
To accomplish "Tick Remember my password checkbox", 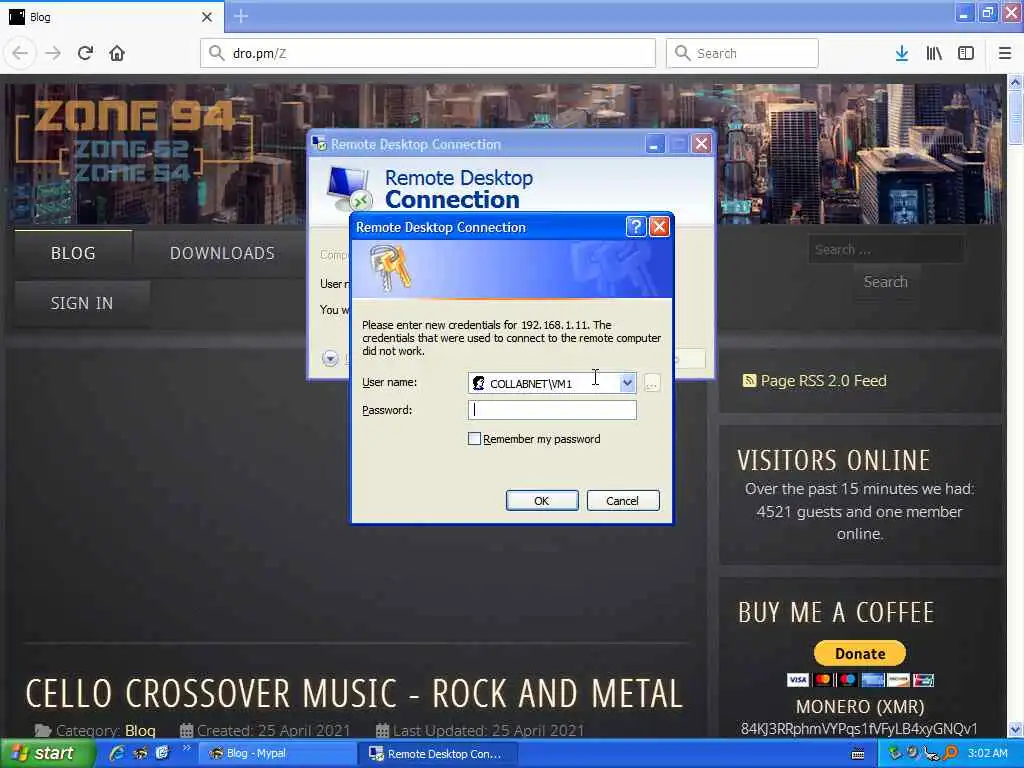I will click(x=475, y=439).
